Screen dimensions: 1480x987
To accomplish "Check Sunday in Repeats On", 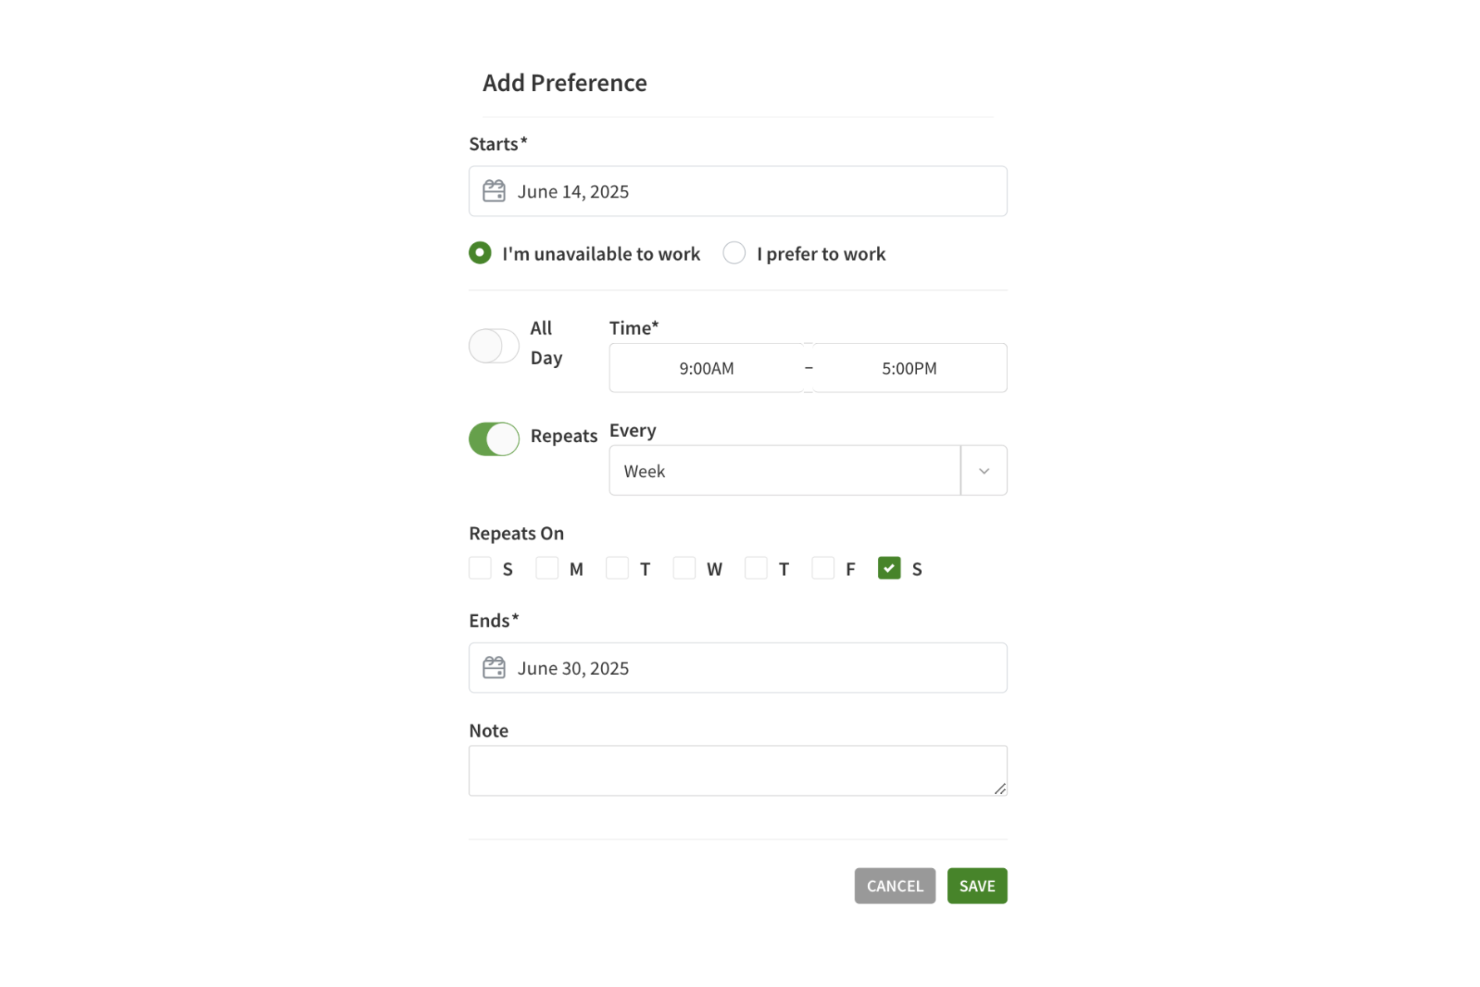I will point(480,567).
